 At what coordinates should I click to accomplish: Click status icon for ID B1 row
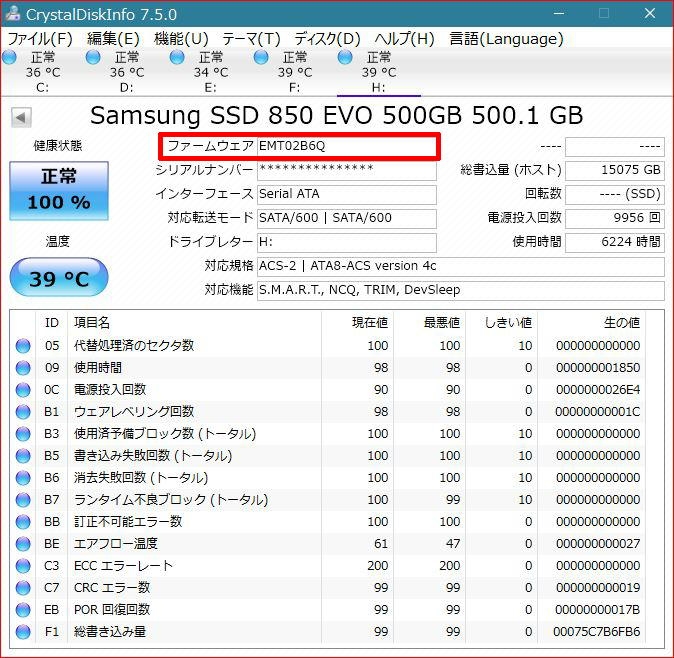click(x=23, y=412)
